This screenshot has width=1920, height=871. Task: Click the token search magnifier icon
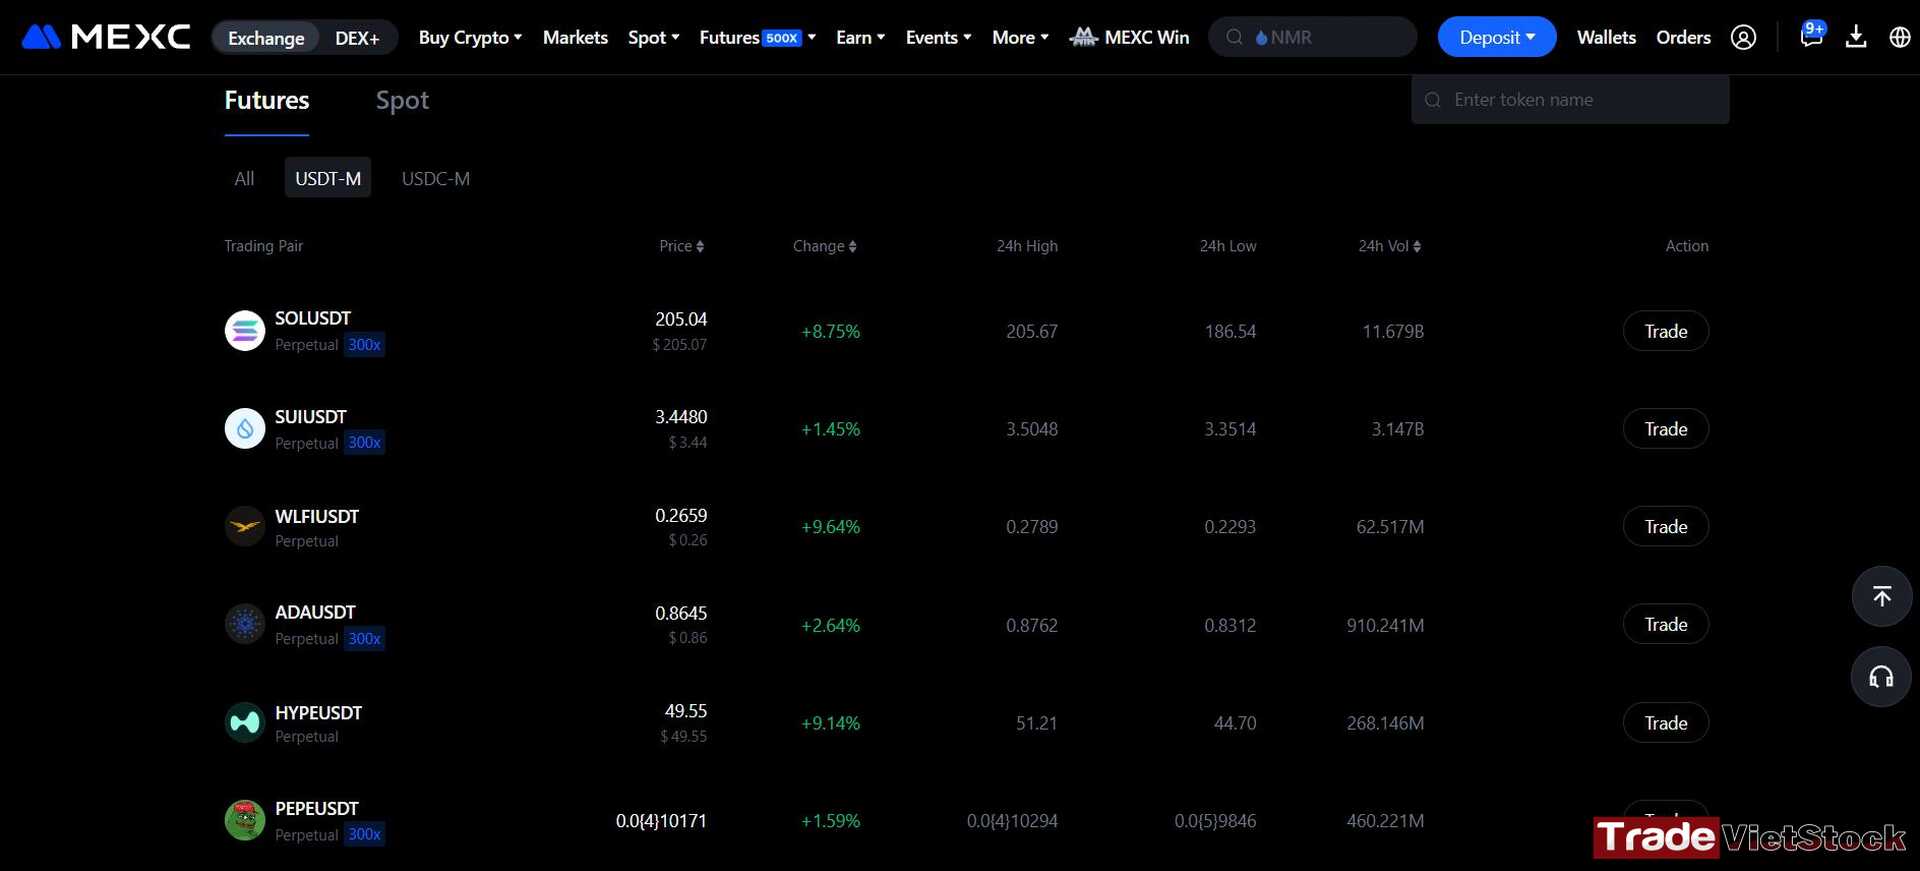[x=1433, y=100]
